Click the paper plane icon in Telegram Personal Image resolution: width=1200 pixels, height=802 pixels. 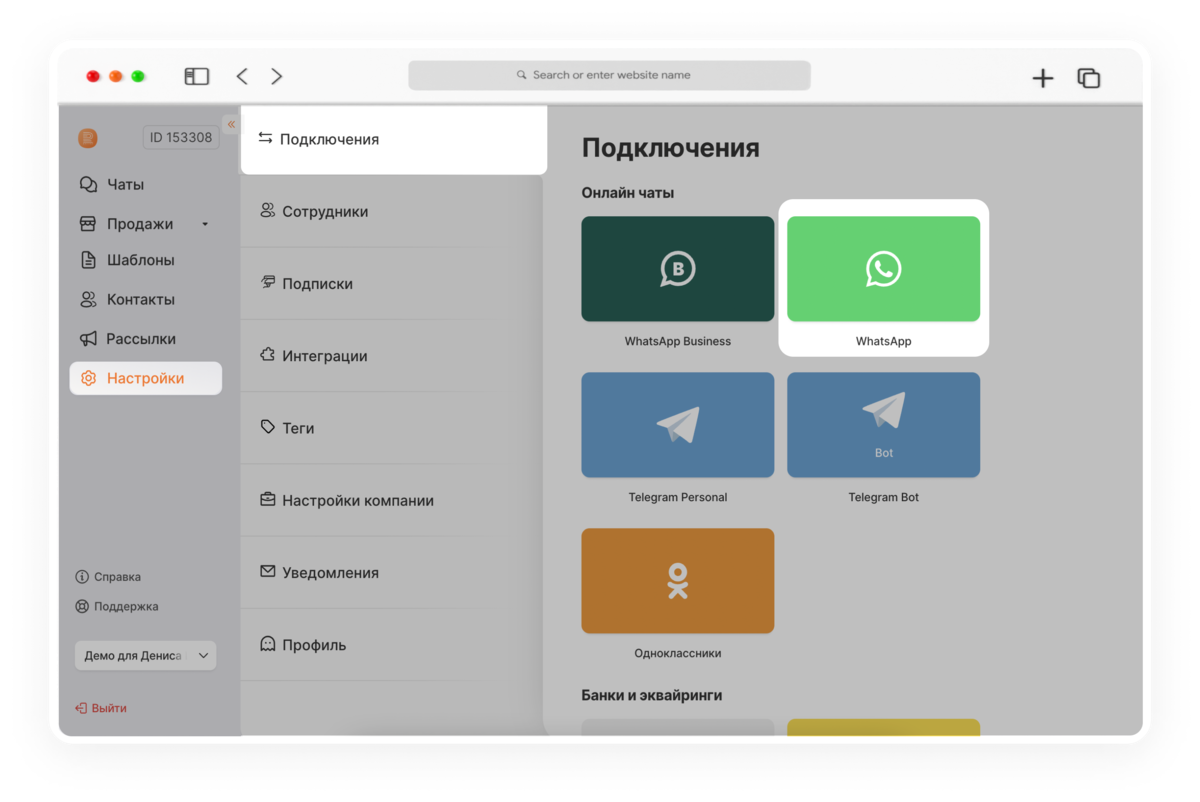pos(678,424)
